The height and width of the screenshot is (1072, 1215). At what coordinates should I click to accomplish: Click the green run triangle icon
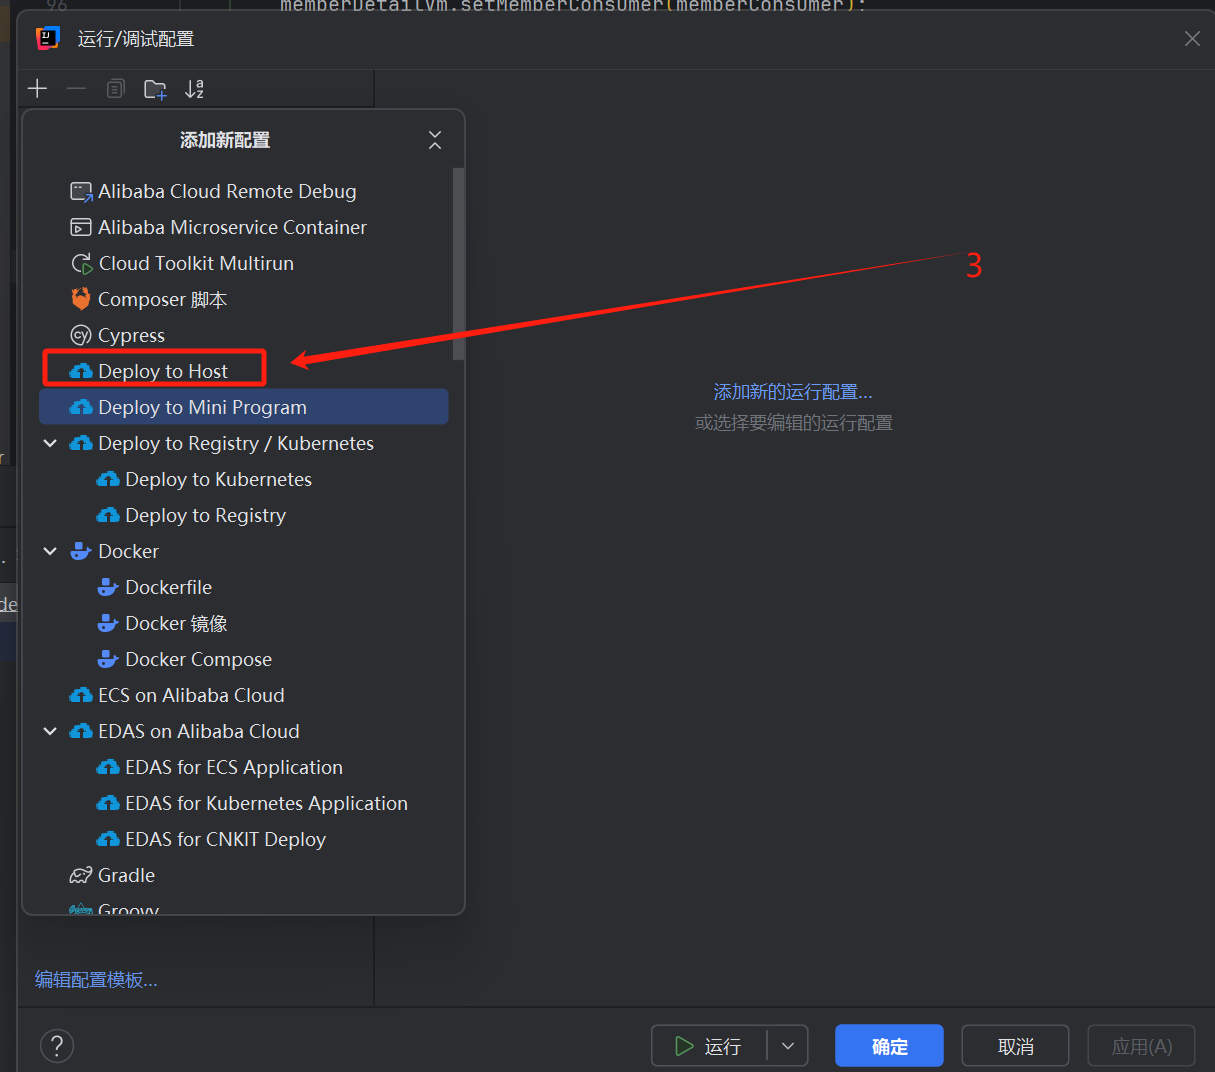(684, 1046)
